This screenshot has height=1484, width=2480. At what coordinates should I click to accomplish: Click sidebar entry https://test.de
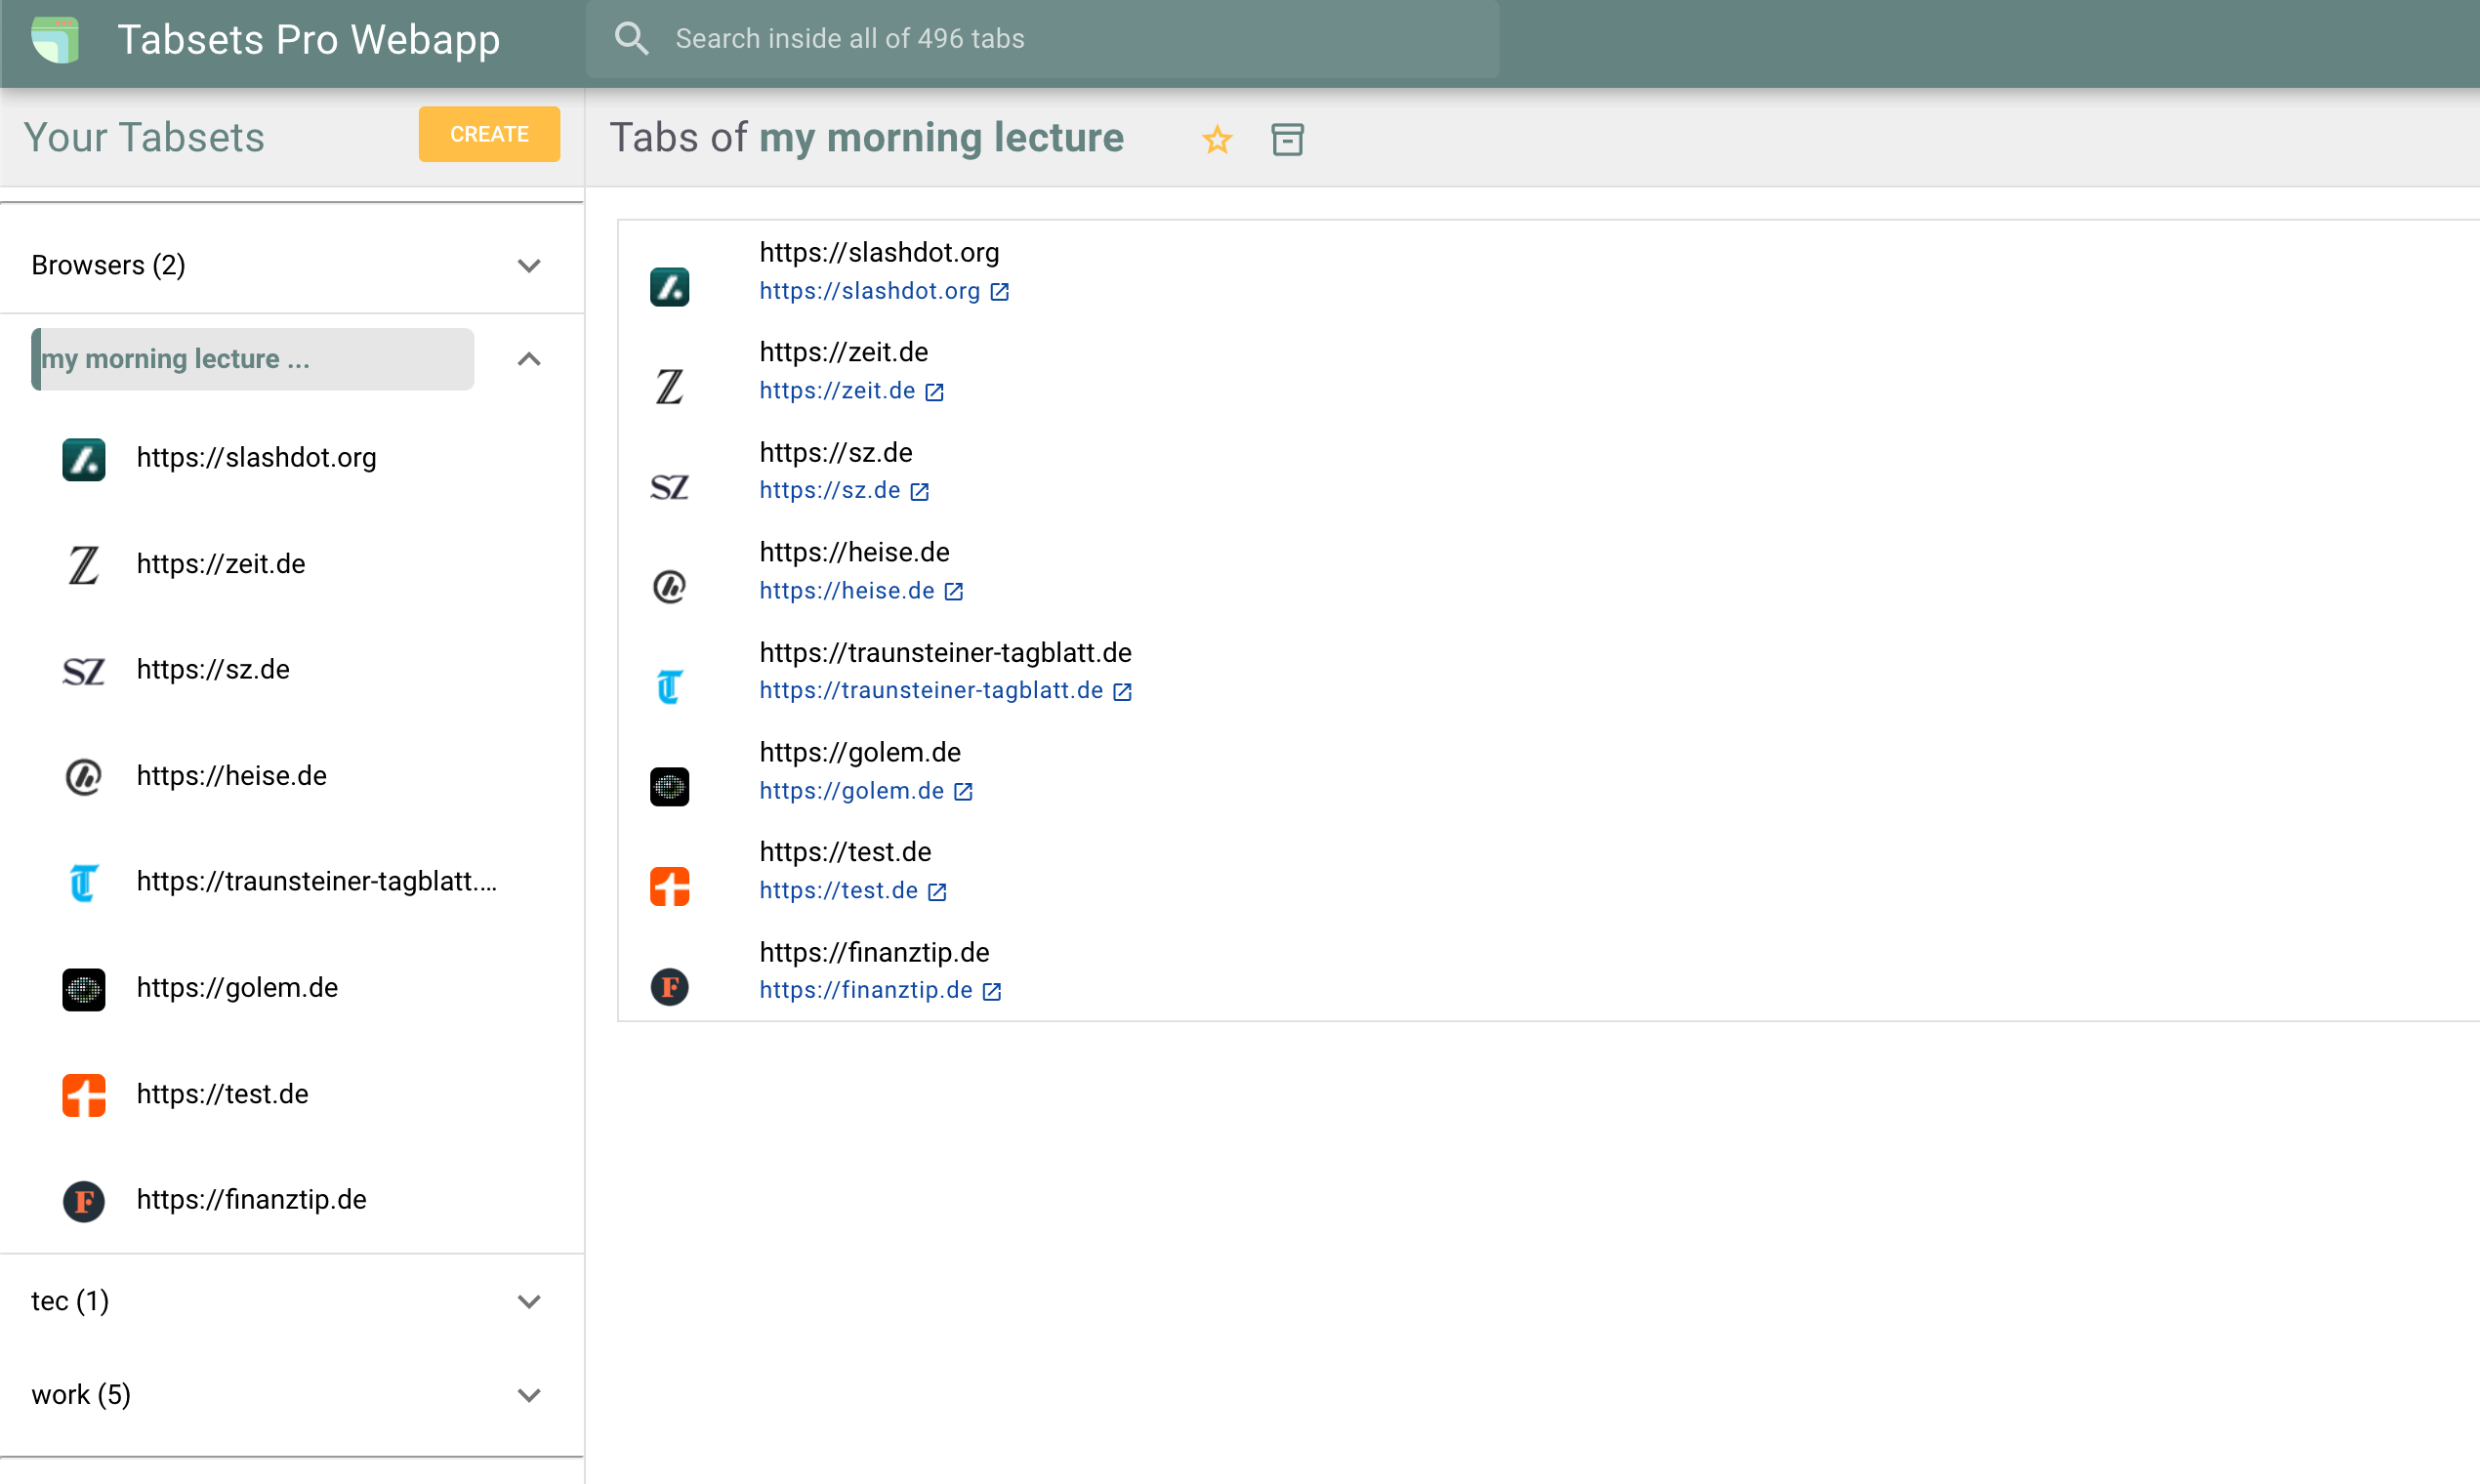tap(223, 1094)
